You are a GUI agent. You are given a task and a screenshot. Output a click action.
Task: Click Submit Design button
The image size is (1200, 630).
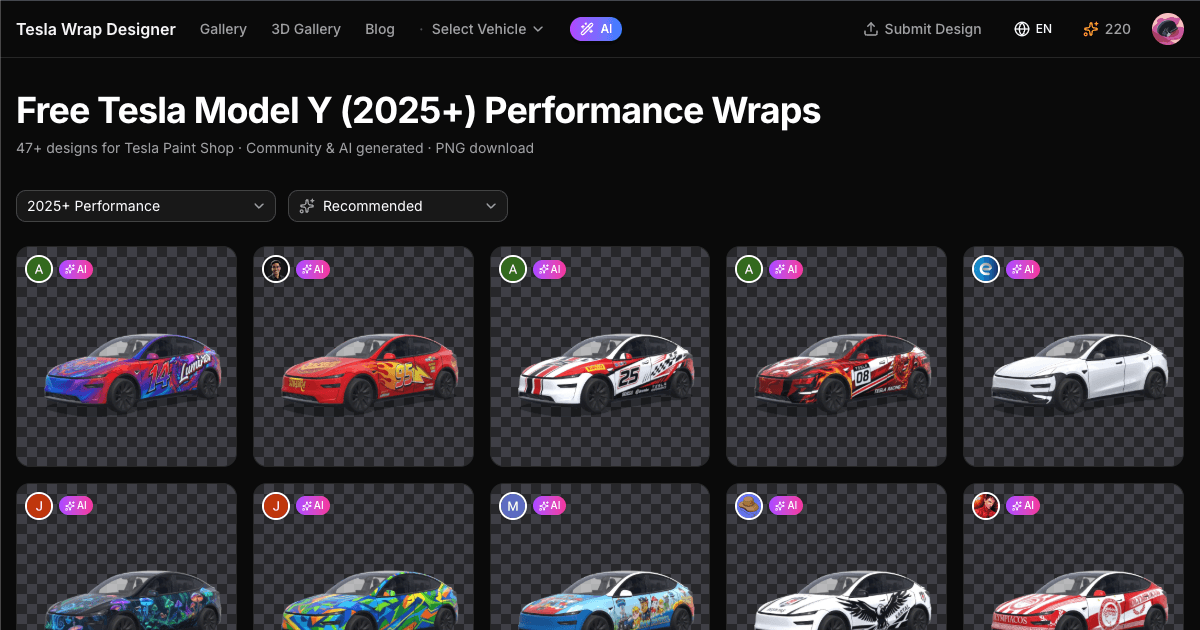[922, 29]
